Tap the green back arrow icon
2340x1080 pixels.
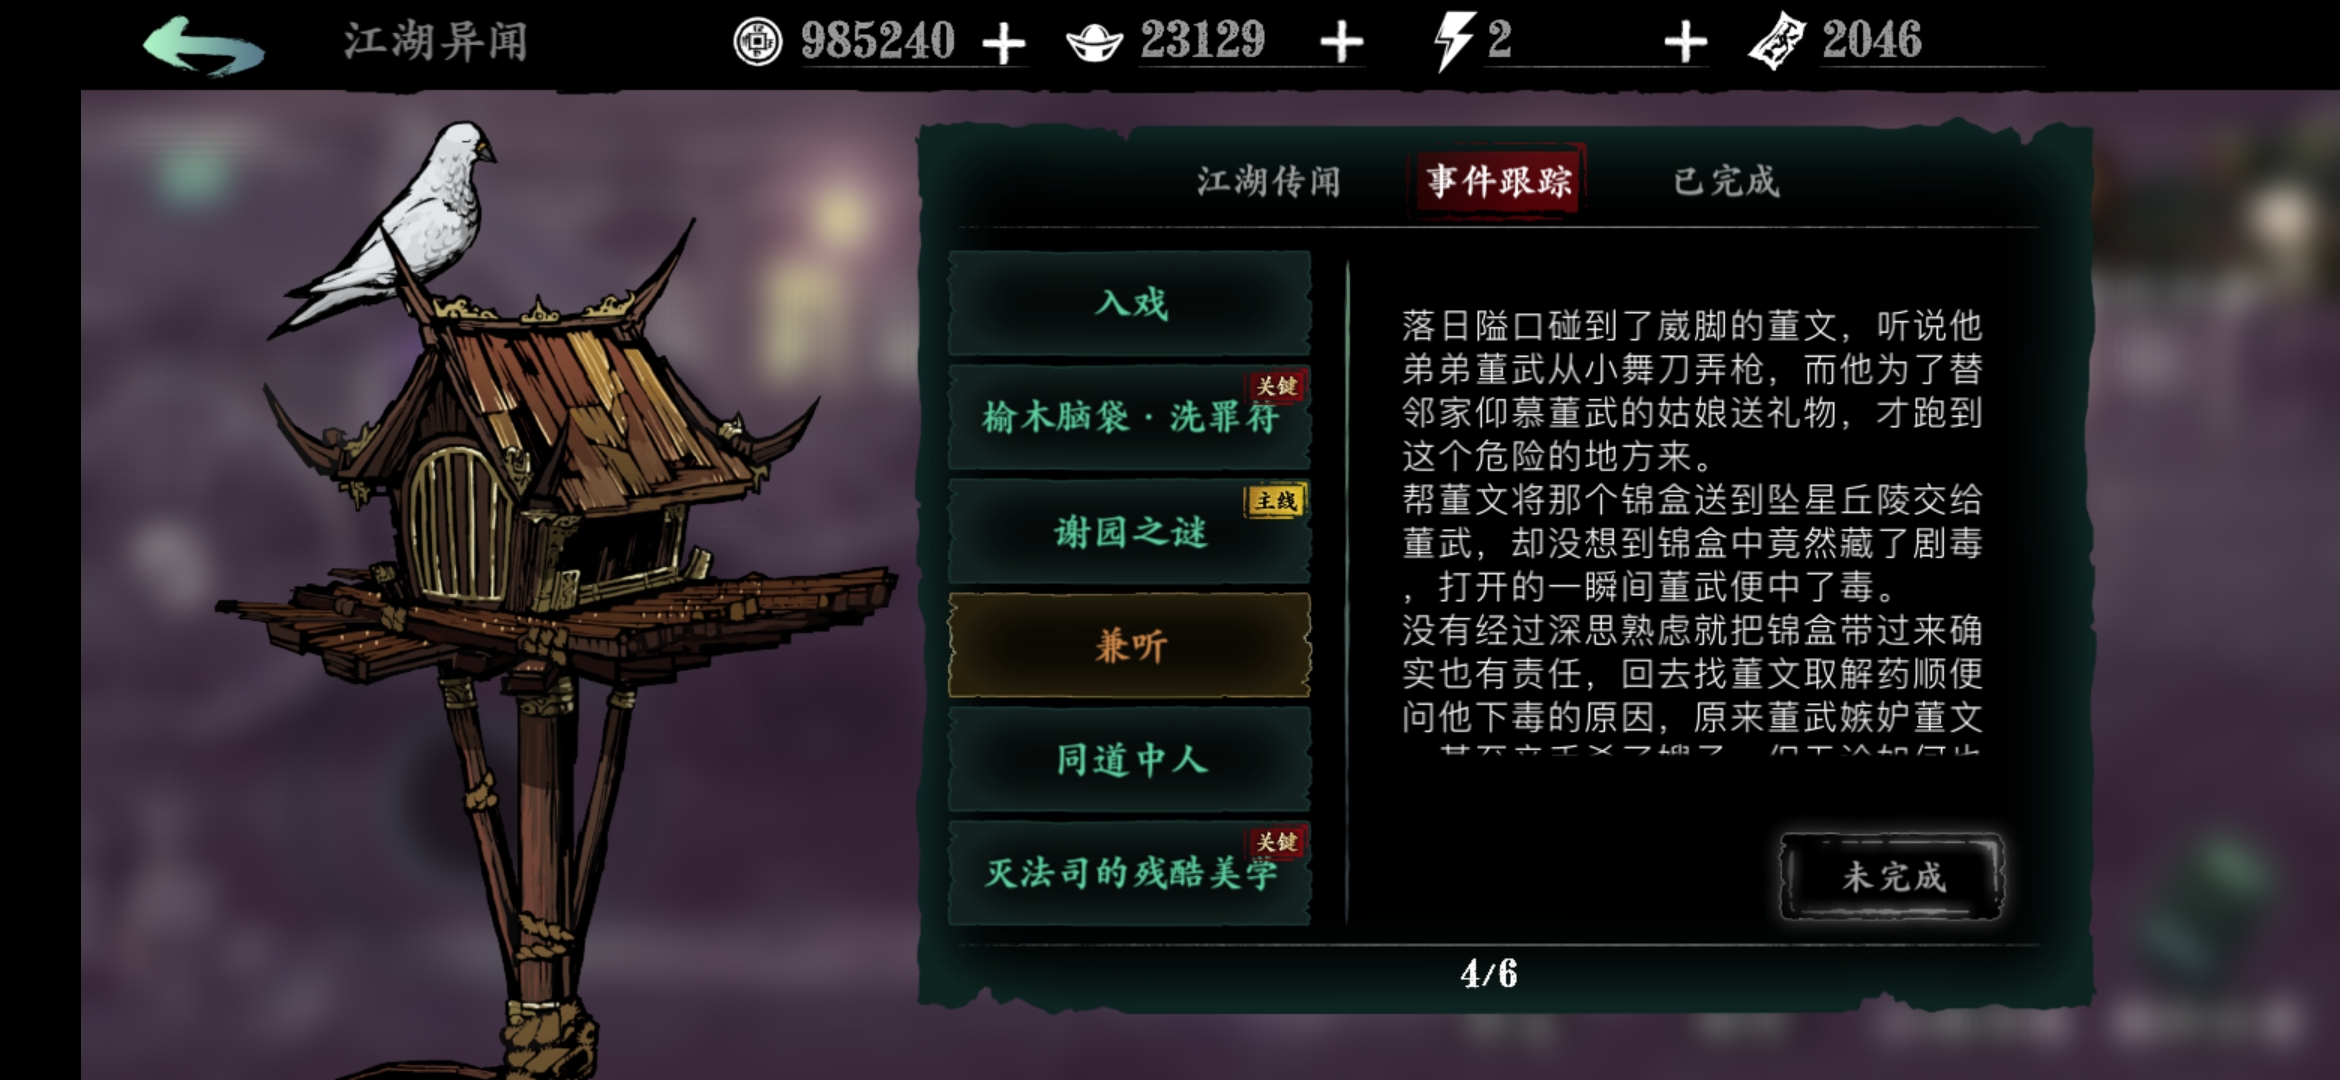click(204, 46)
